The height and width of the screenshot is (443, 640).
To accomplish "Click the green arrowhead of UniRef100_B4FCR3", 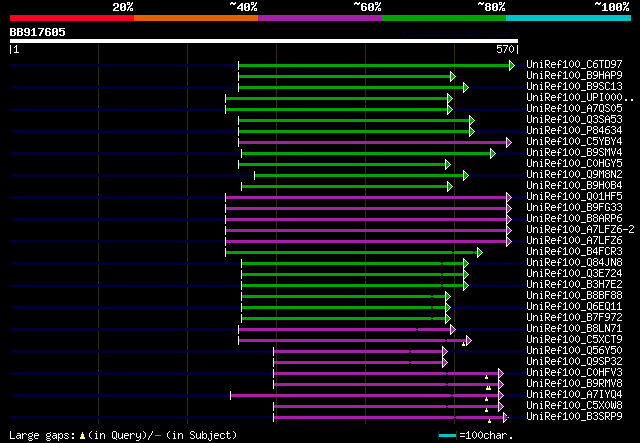I will tap(480, 253).
